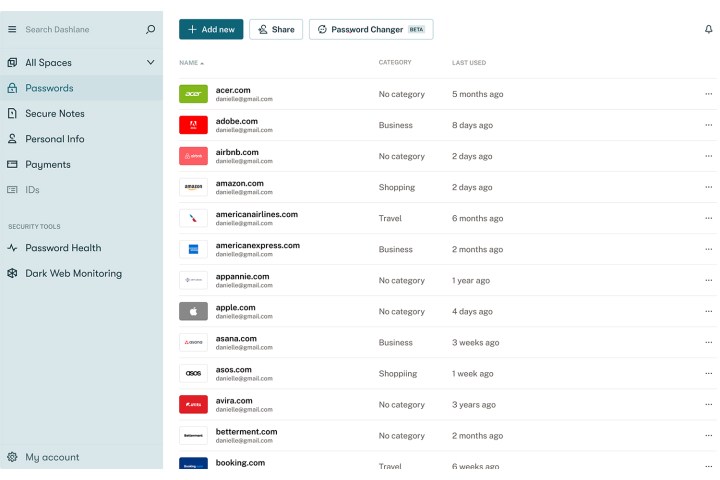Click the Airbnb logo icon

193,156
